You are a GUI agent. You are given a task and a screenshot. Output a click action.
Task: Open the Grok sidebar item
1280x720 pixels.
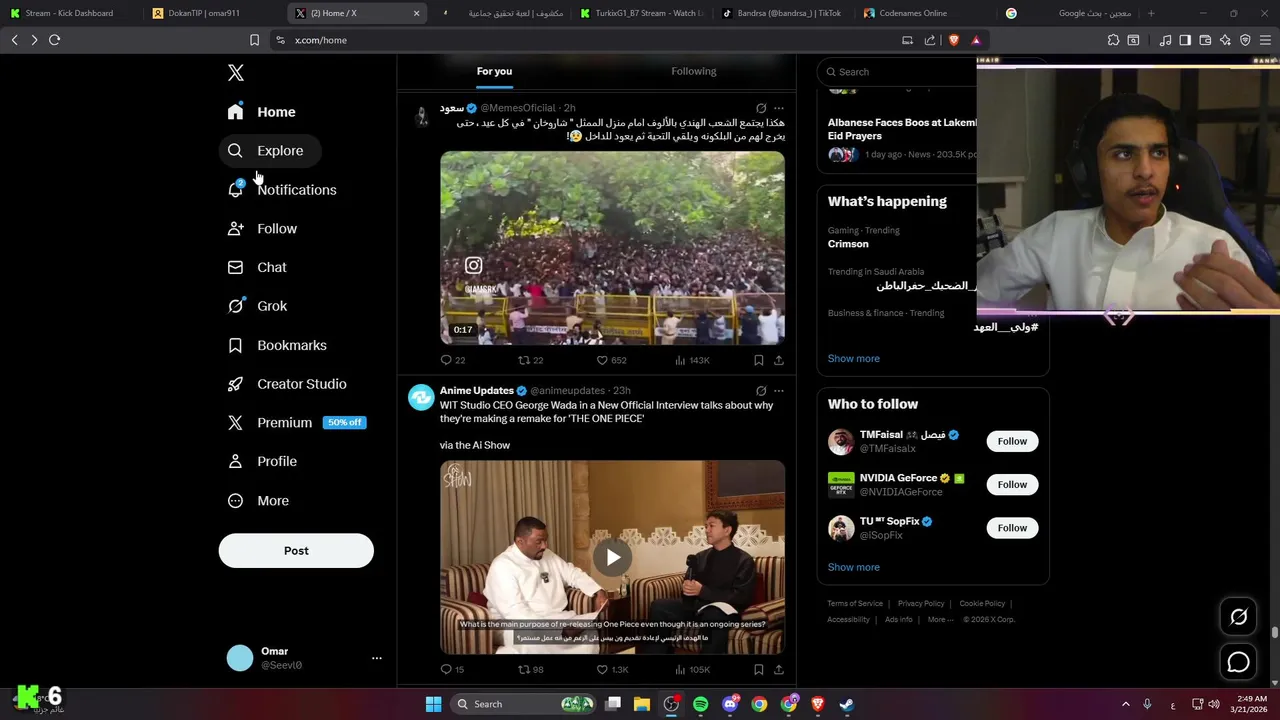click(x=257, y=306)
